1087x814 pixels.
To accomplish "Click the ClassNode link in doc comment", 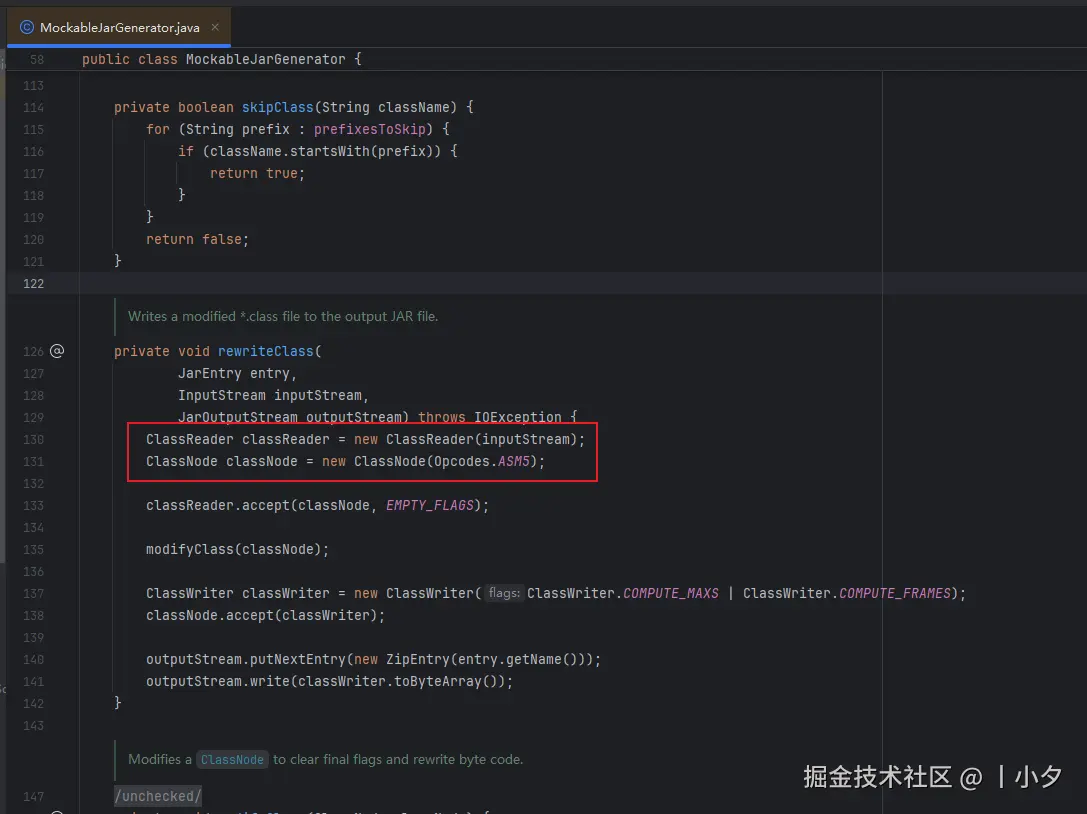I will click(232, 760).
